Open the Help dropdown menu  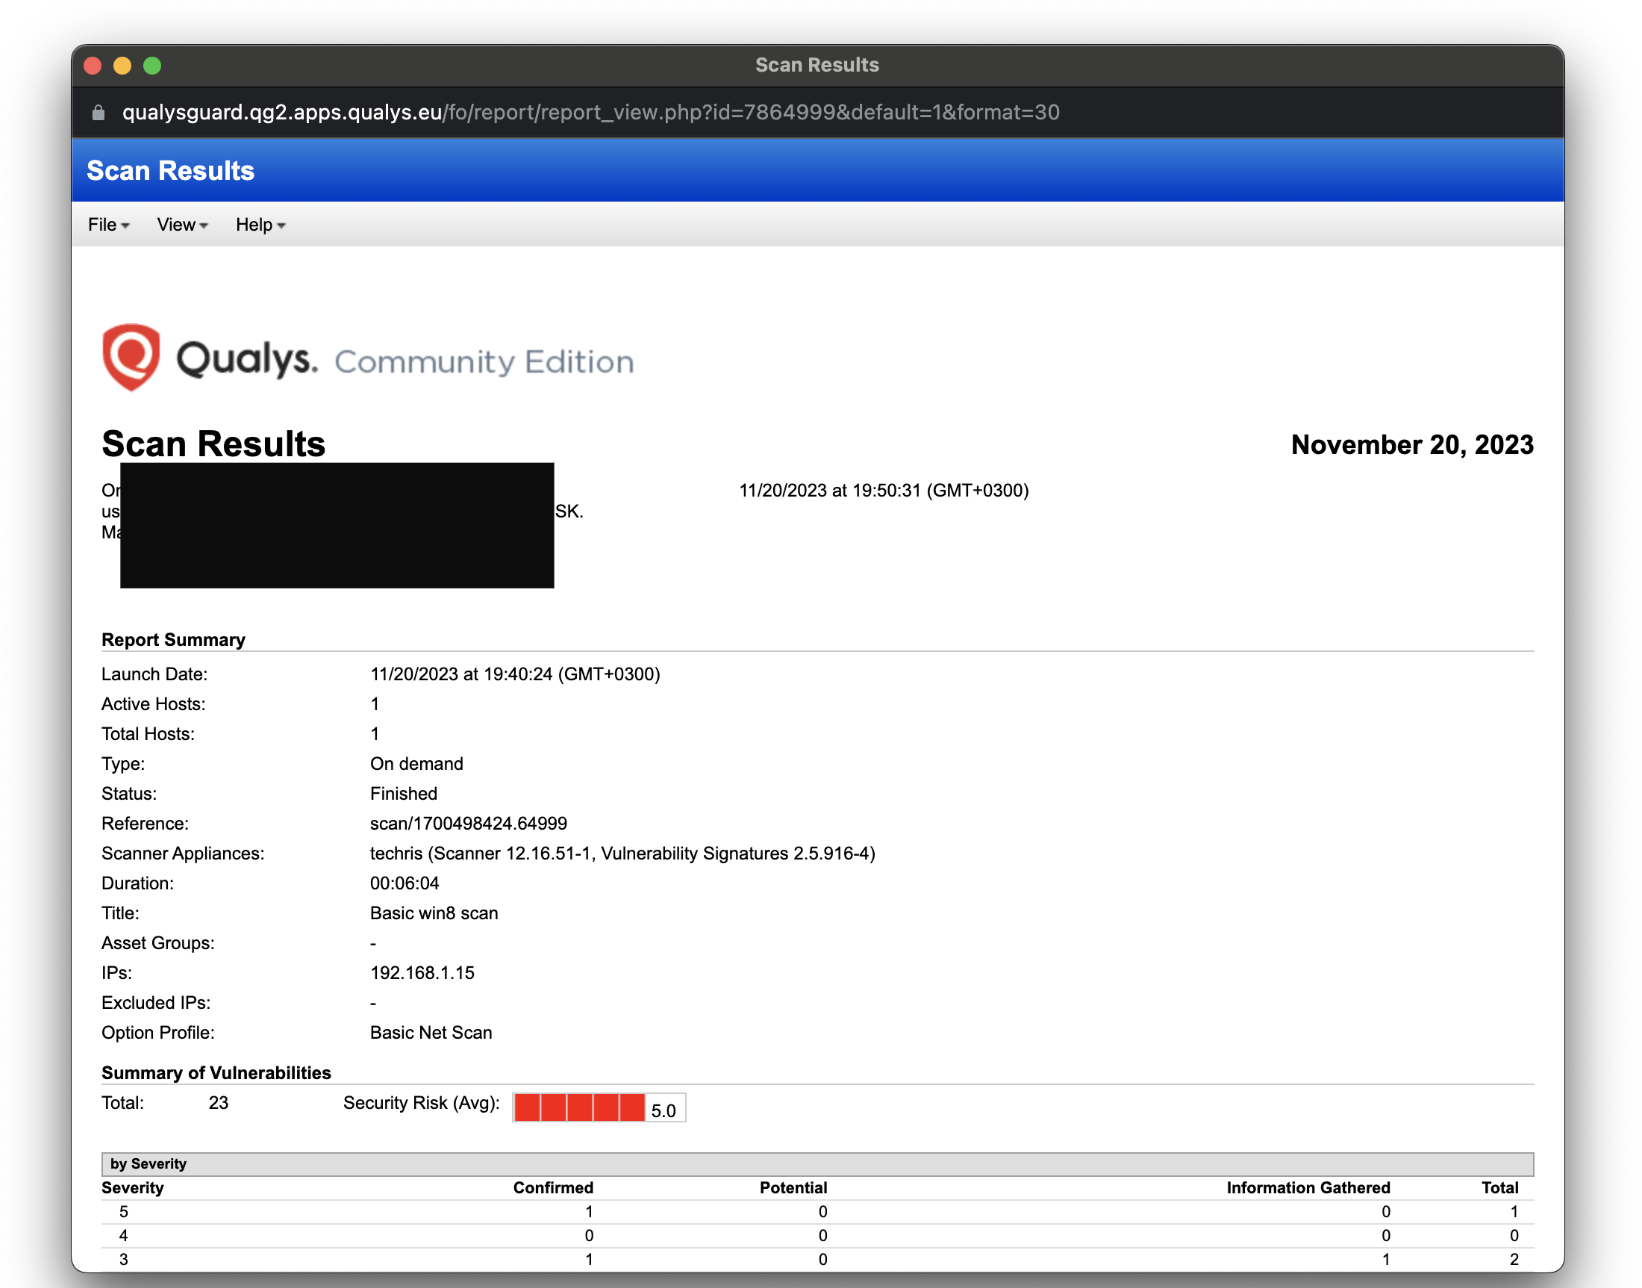click(x=260, y=225)
